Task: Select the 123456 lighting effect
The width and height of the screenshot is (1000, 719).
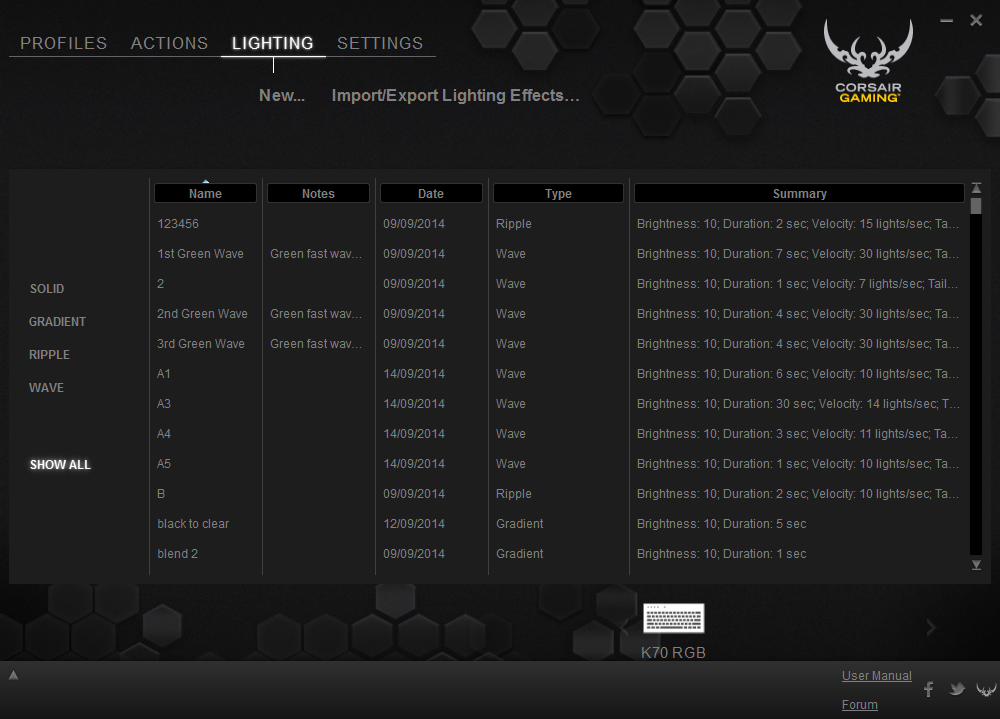Action: 178,224
